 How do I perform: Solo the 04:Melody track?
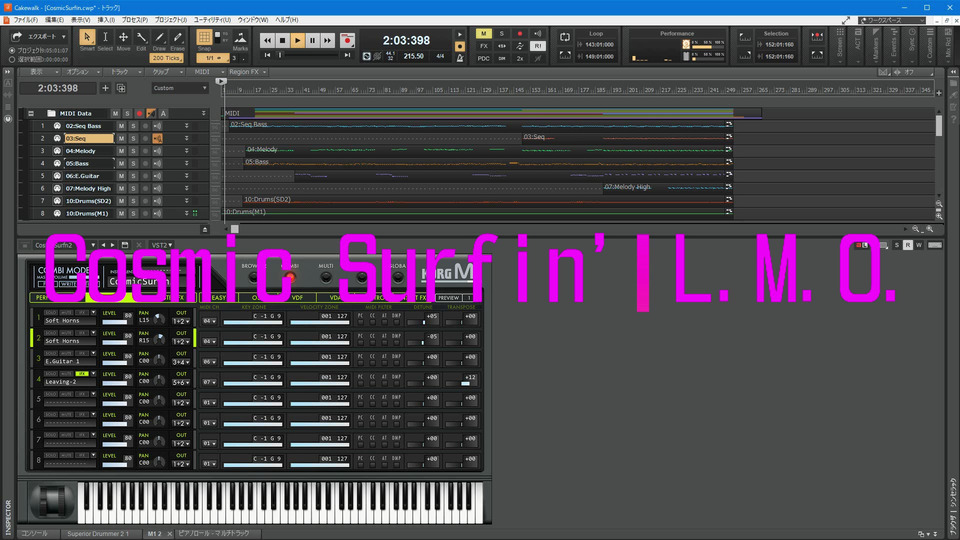[133, 151]
